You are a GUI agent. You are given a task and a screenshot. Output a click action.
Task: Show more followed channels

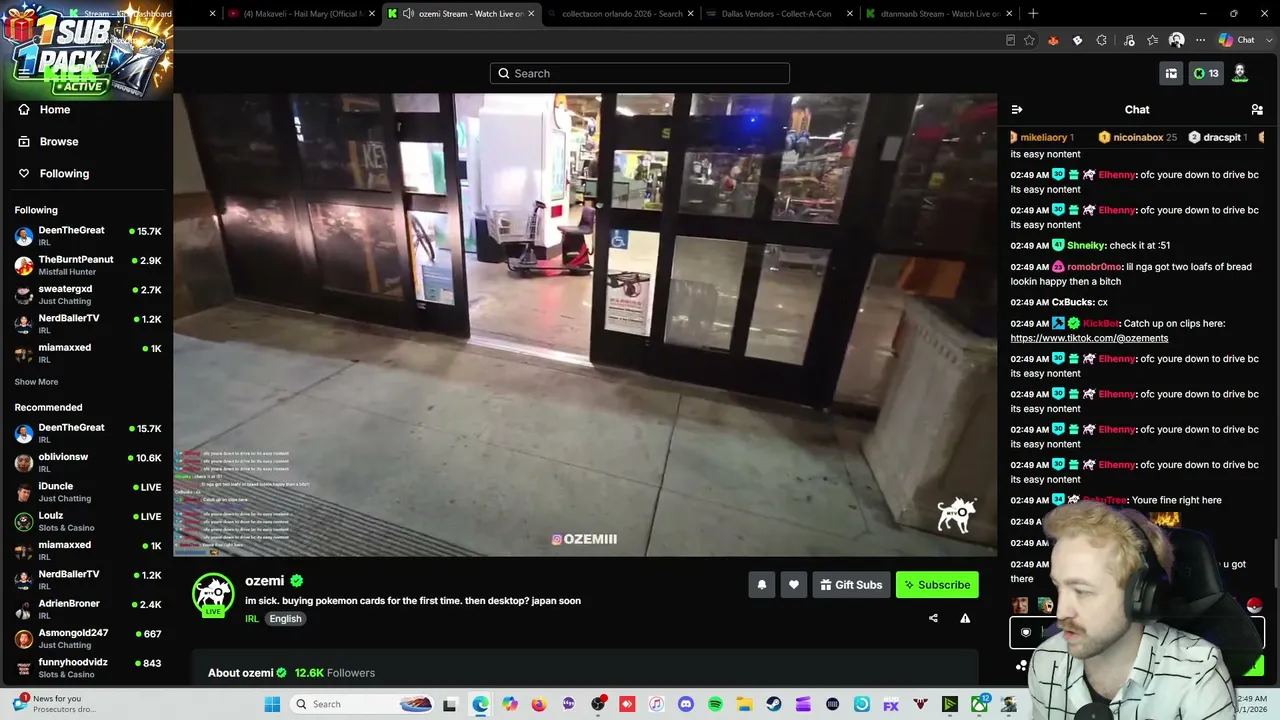(x=36, y=382)
